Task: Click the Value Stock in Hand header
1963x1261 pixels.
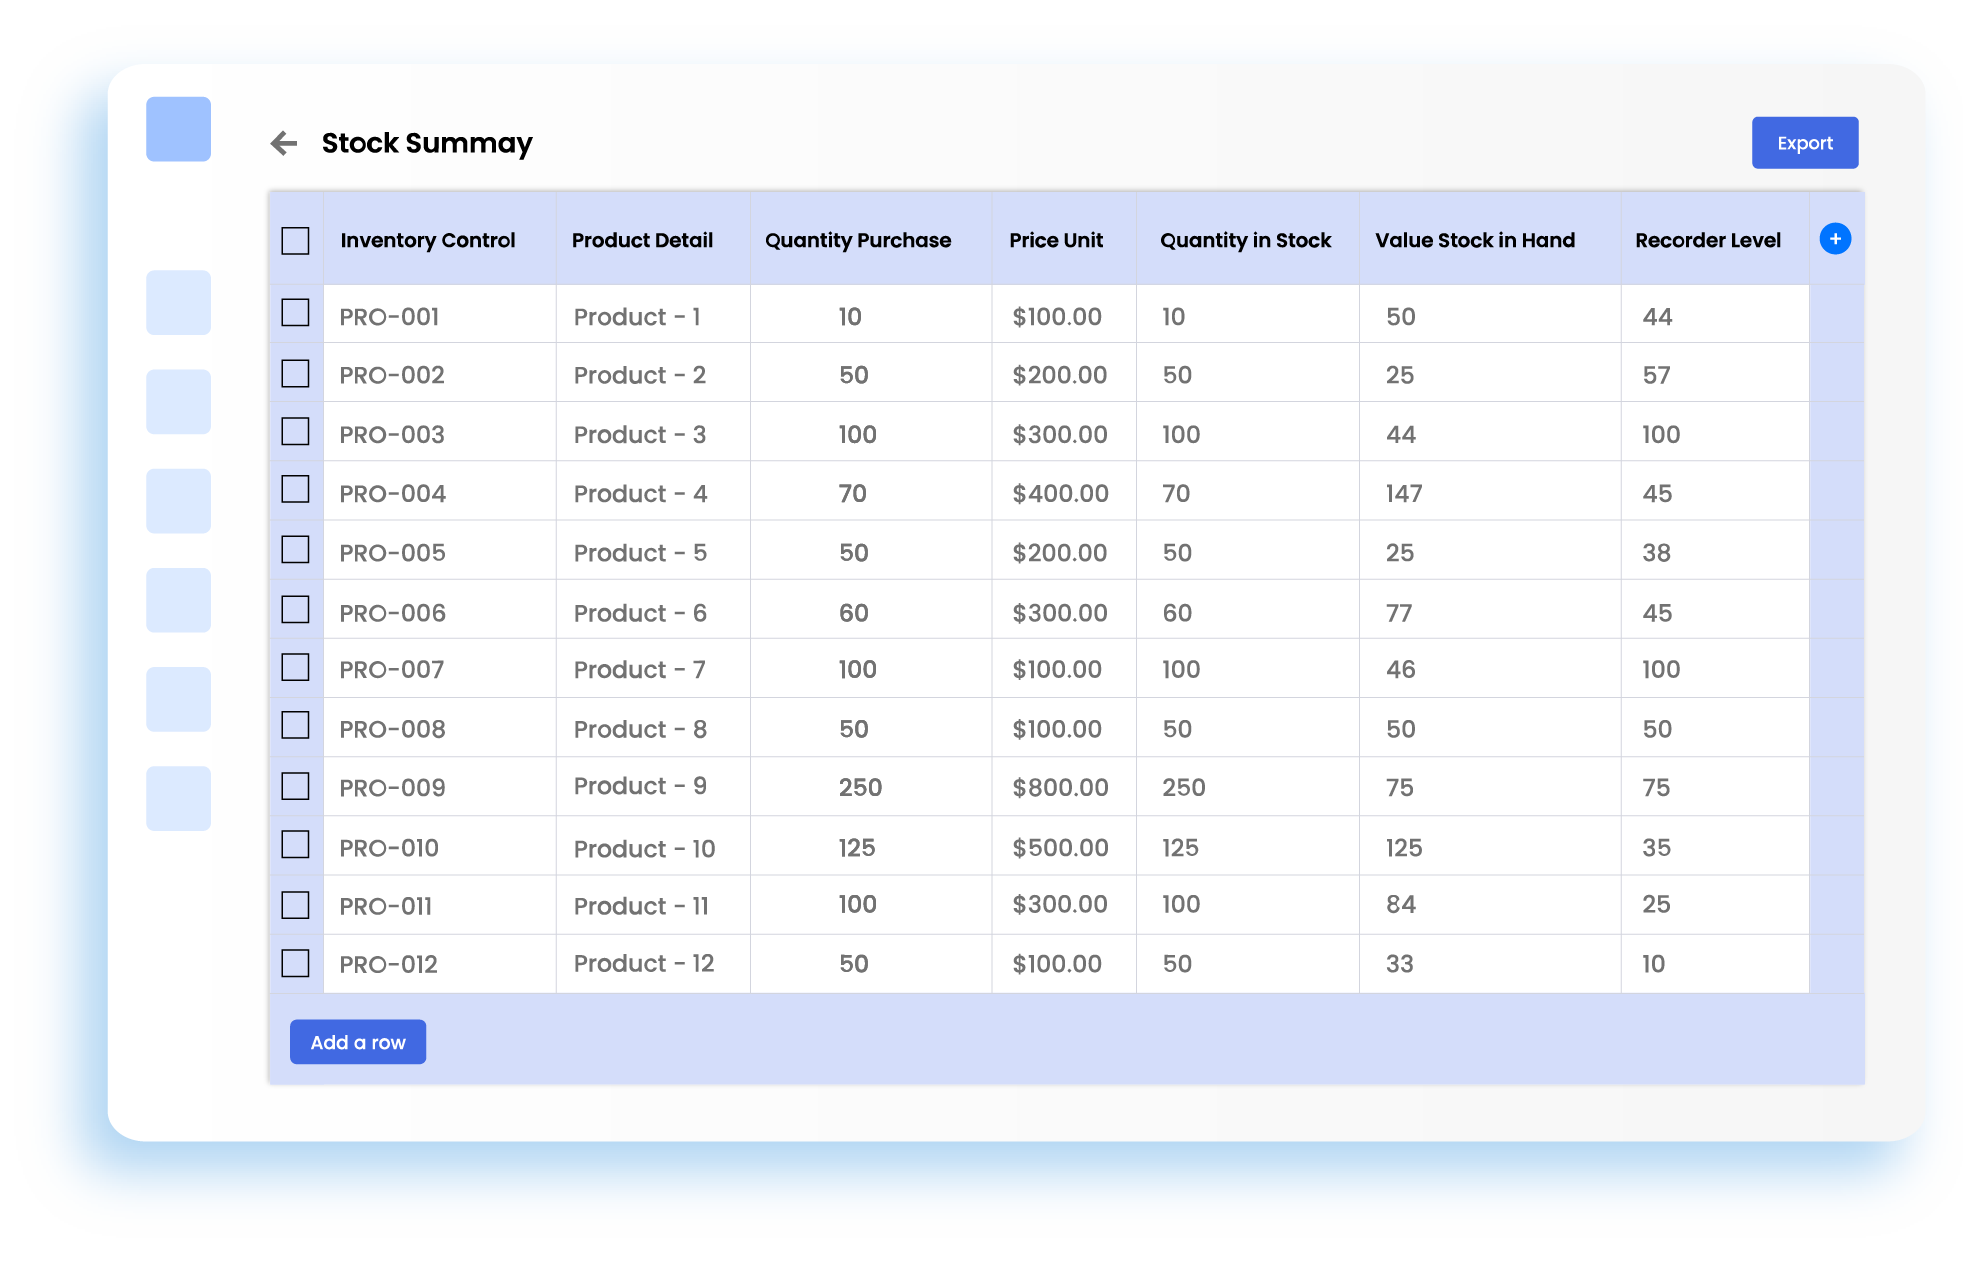Action: (1474, 240)
